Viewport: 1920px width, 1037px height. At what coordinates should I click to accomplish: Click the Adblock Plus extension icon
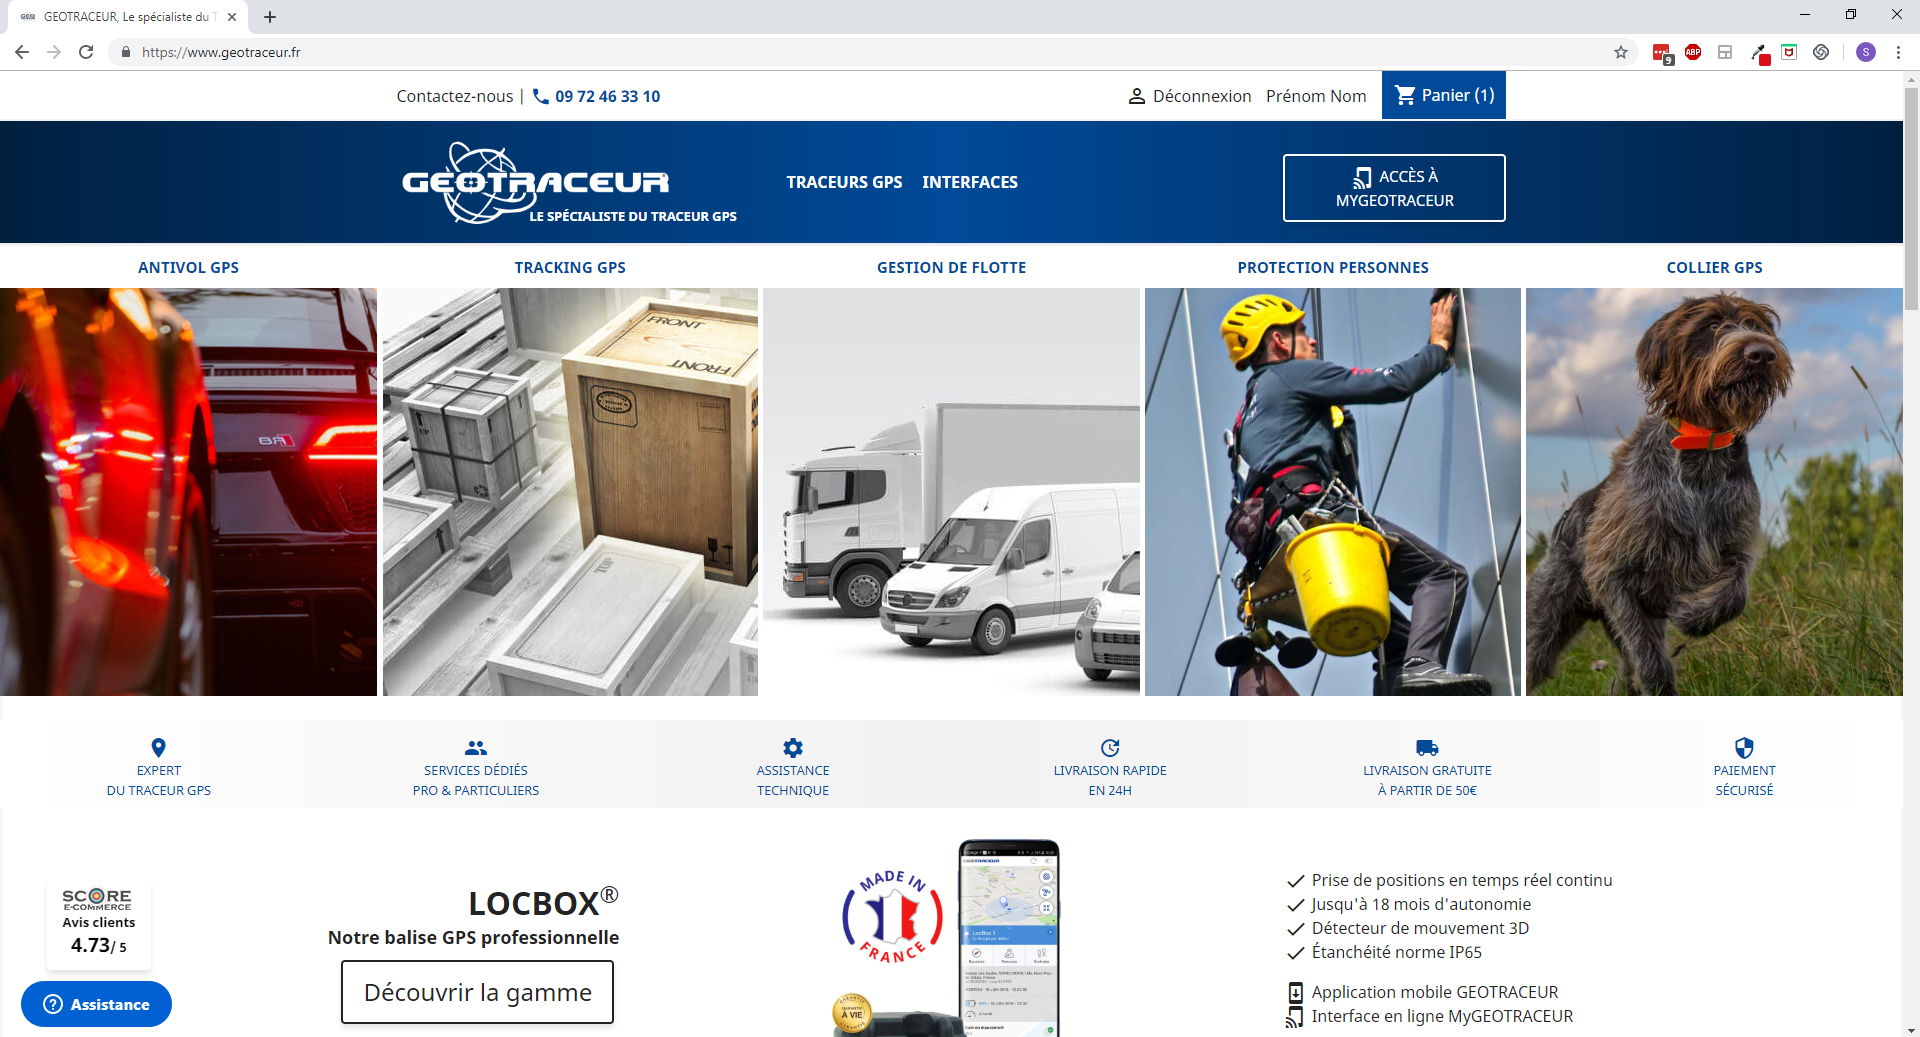(1693, 52)
